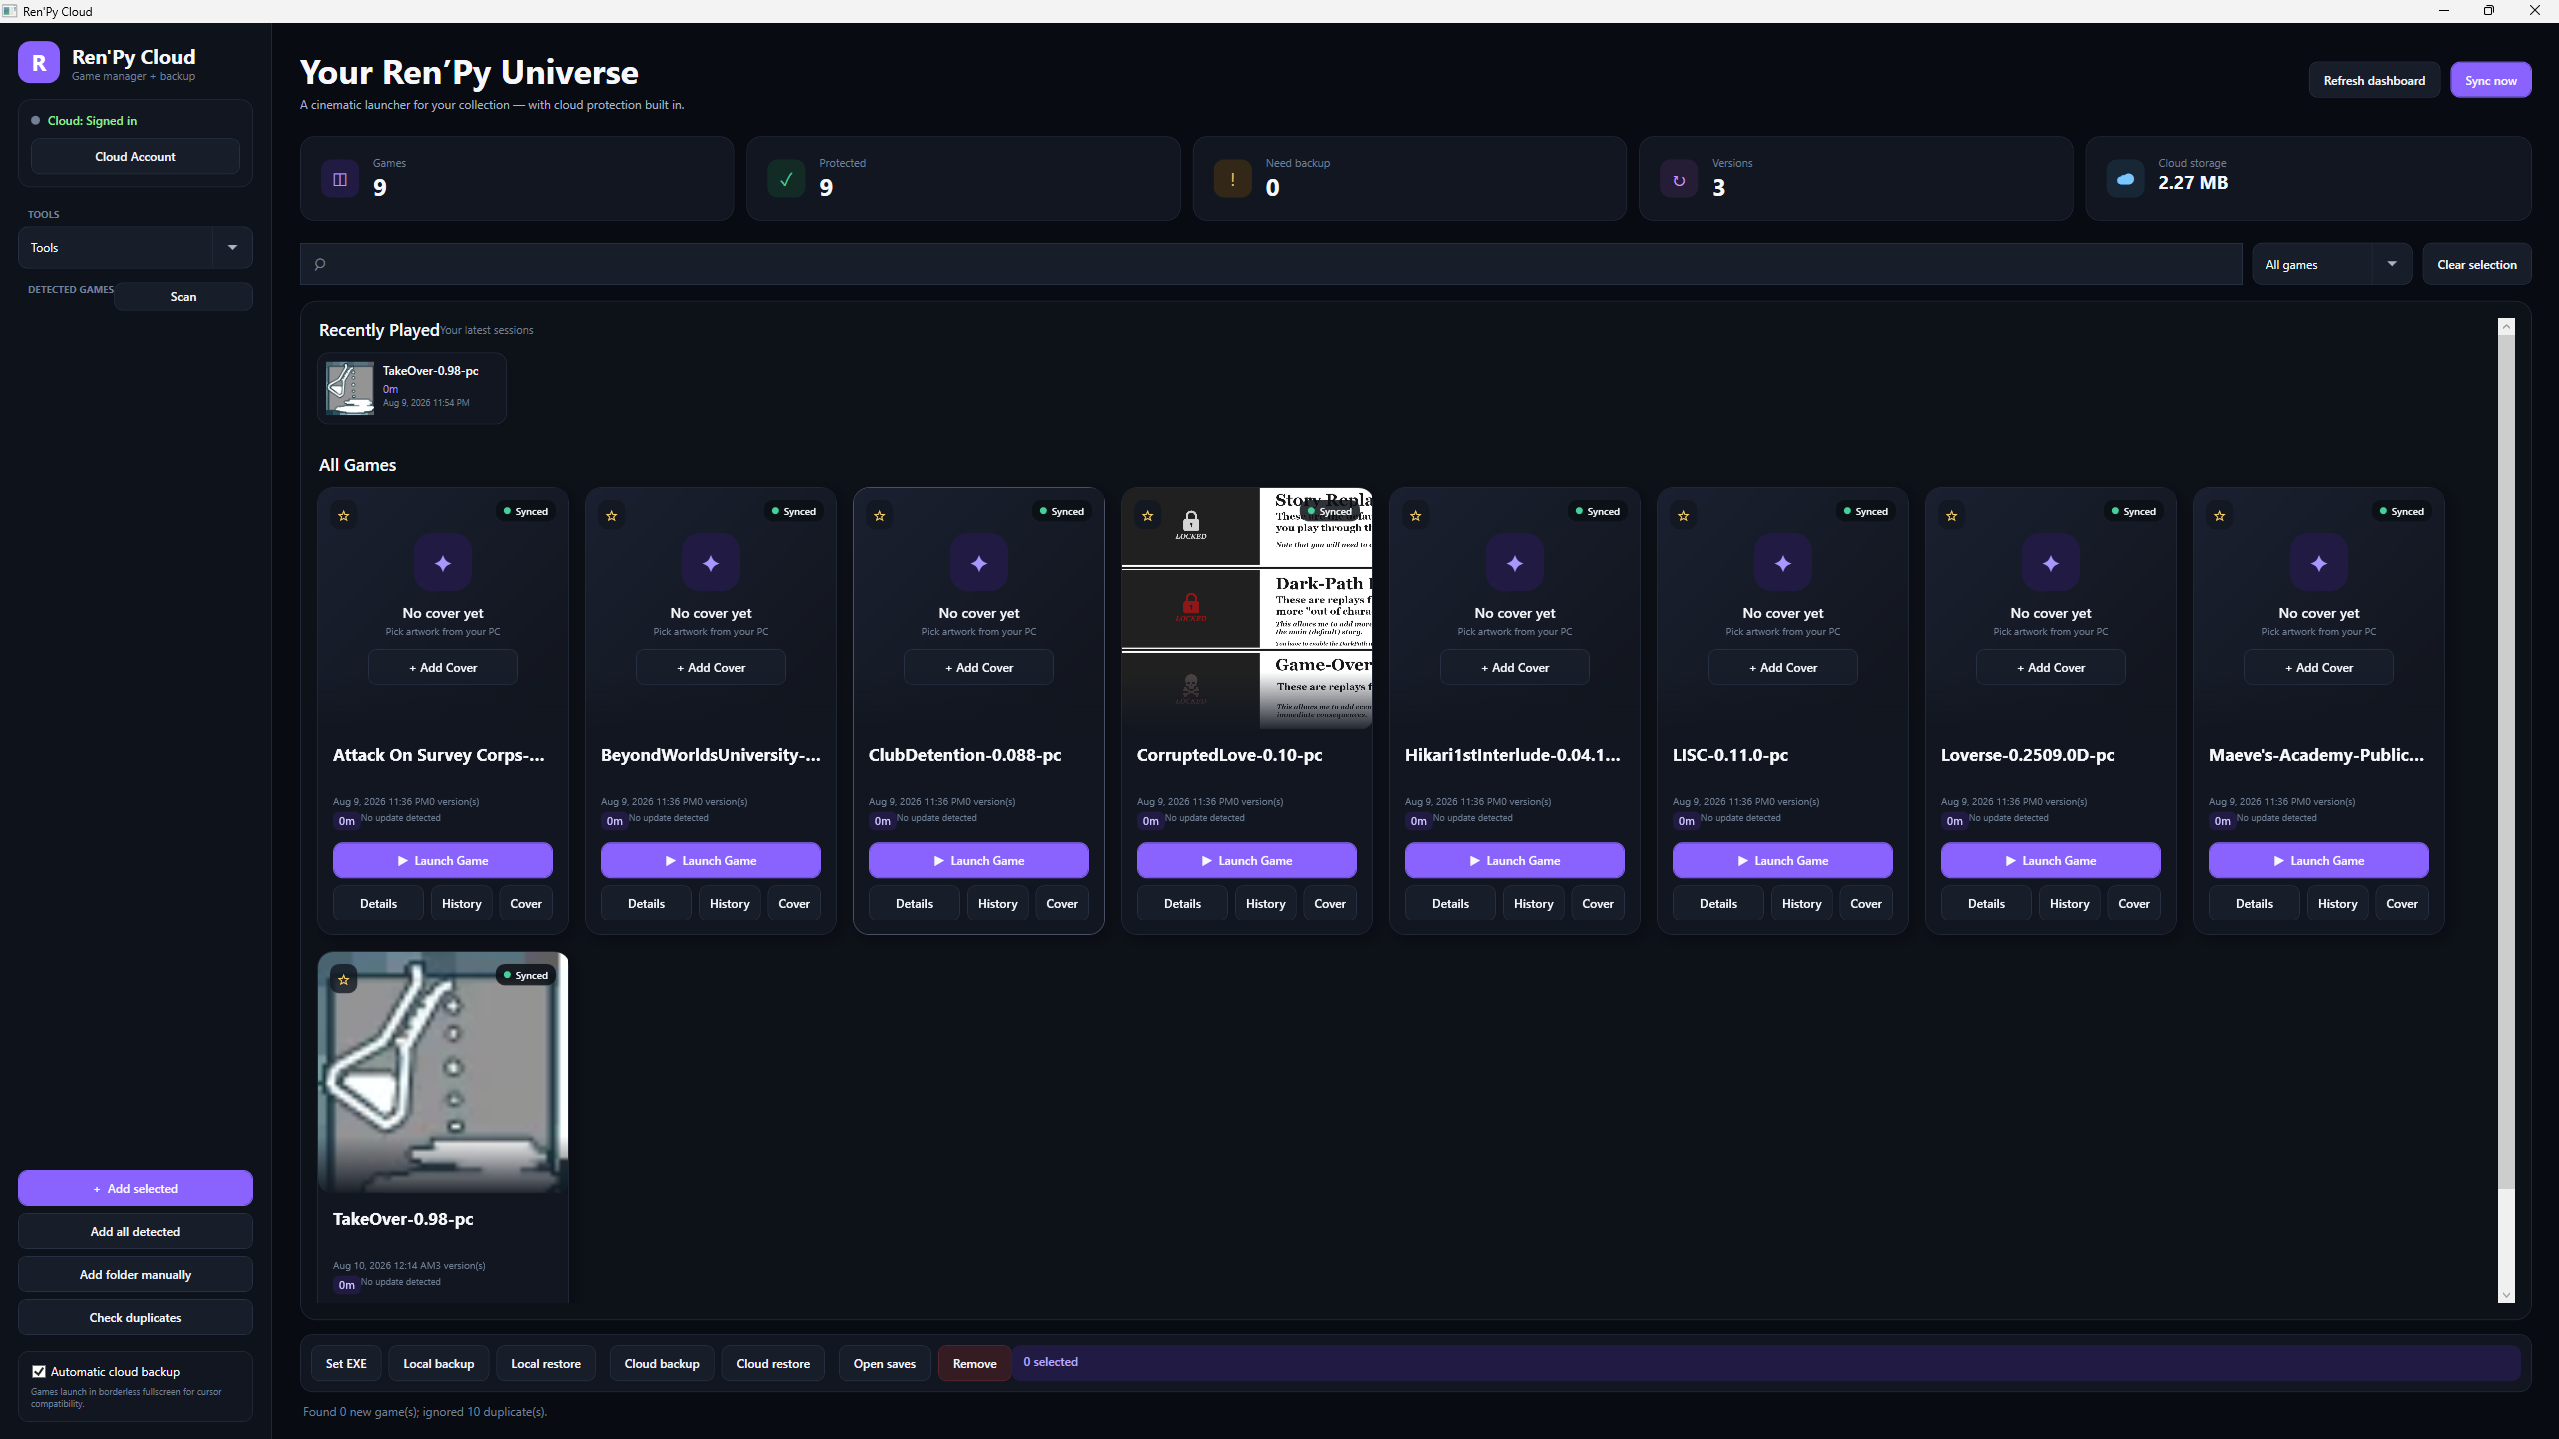This screenshot has width=2559, height=1439.
Task: Click the red Remove button
Action: [975, 1364]
